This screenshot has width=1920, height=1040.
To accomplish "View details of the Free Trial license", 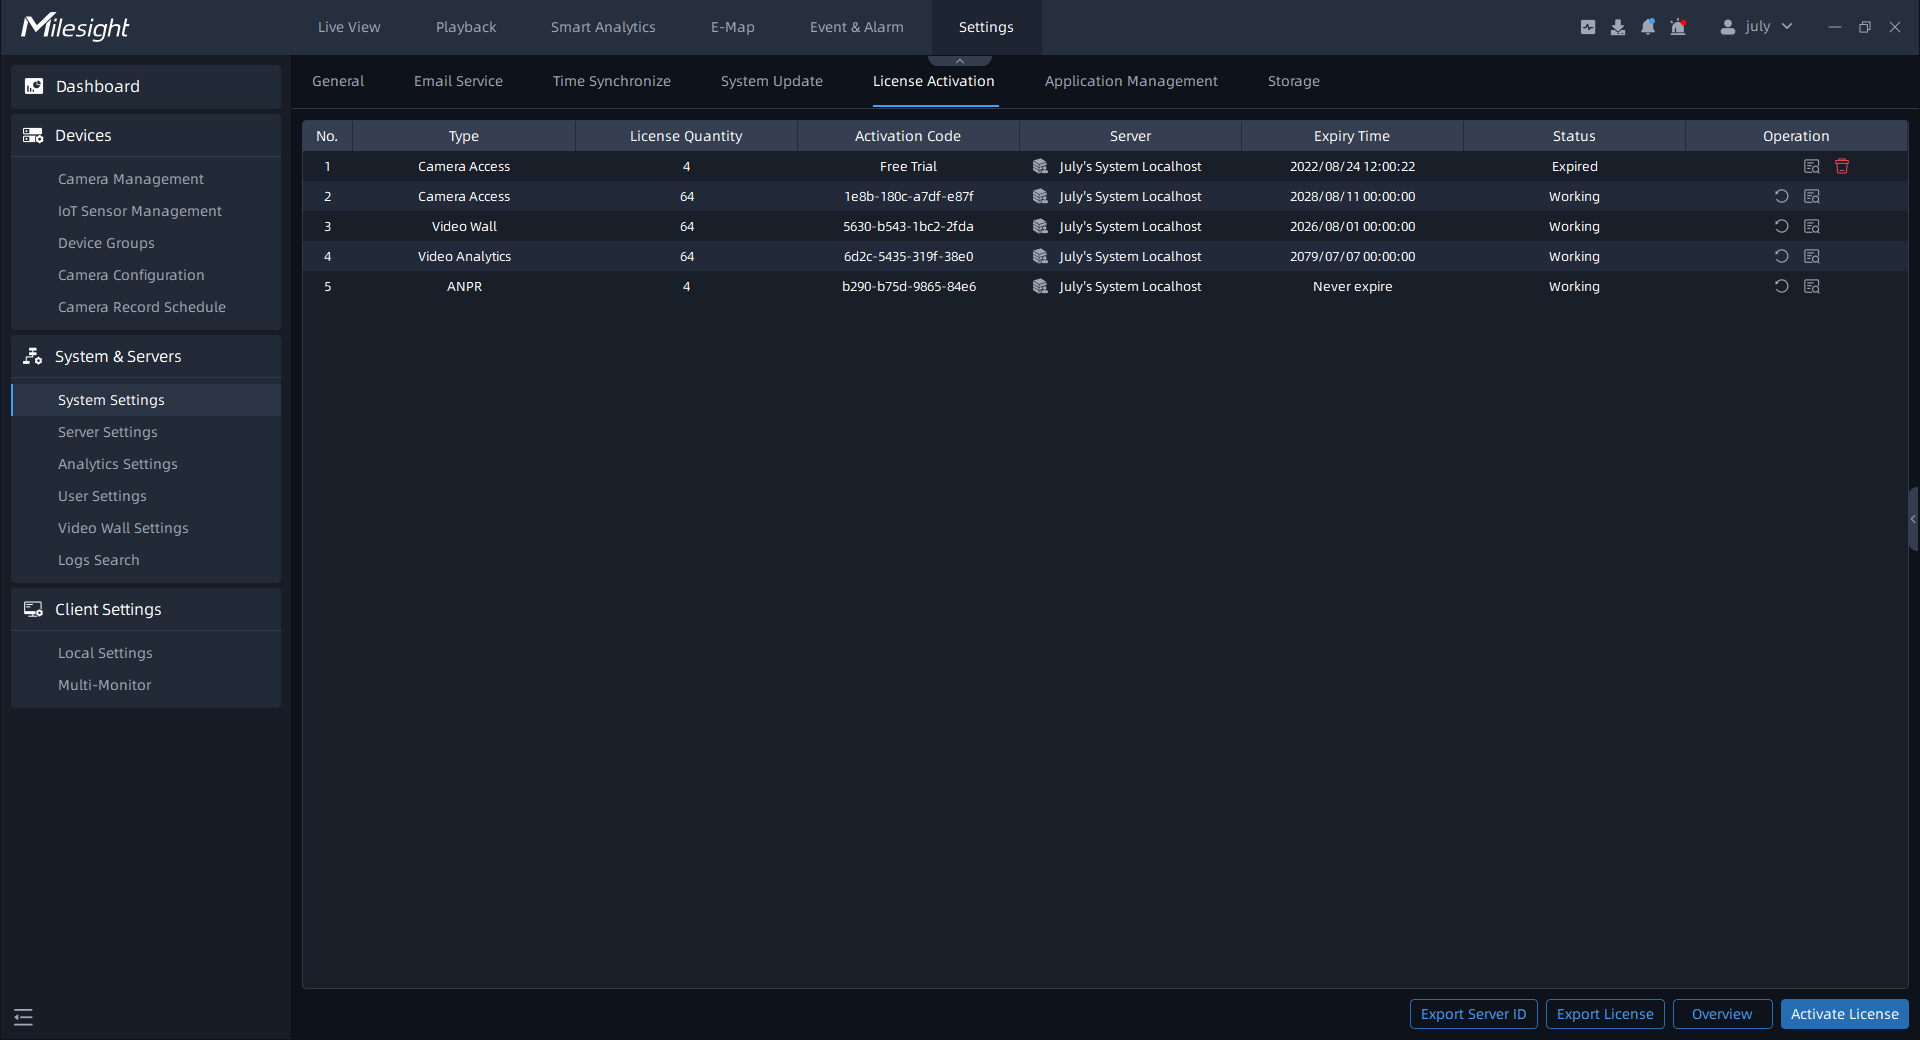I will click(x=1812, y=167).
